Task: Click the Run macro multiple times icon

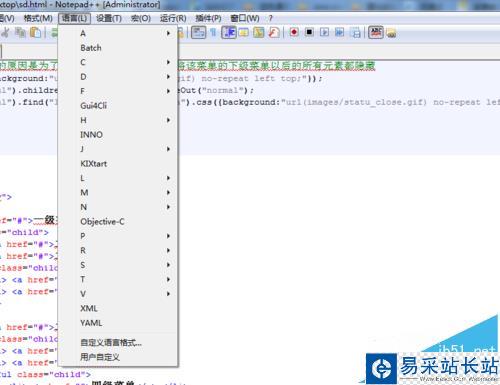Action: (x=340, y=32)
